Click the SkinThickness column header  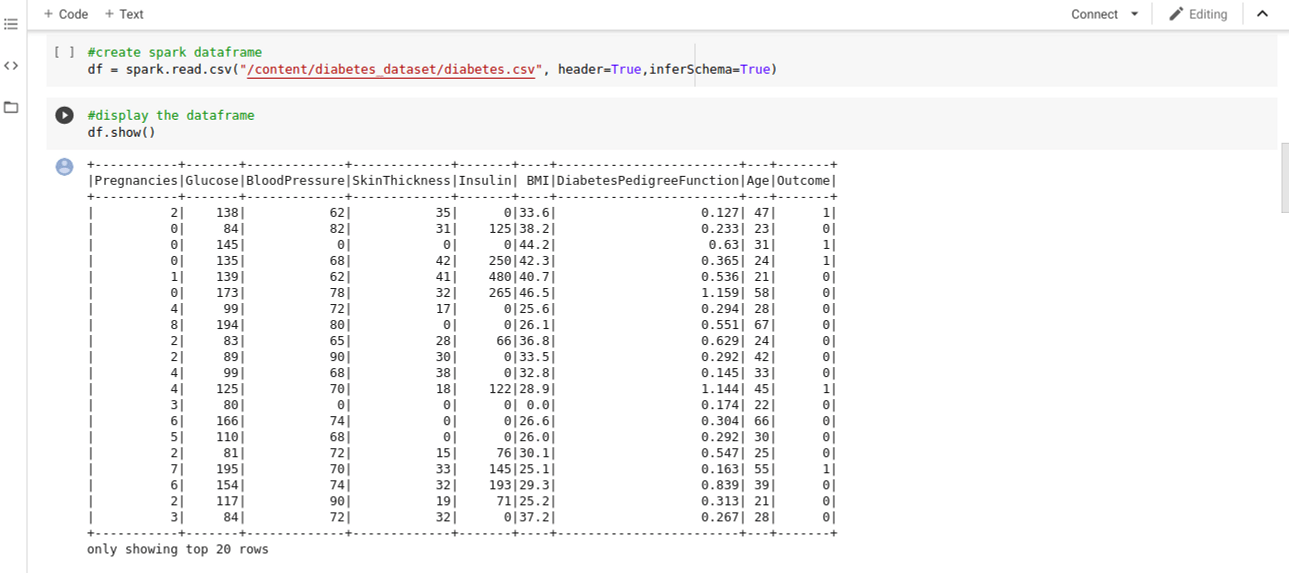click(402, 181)
